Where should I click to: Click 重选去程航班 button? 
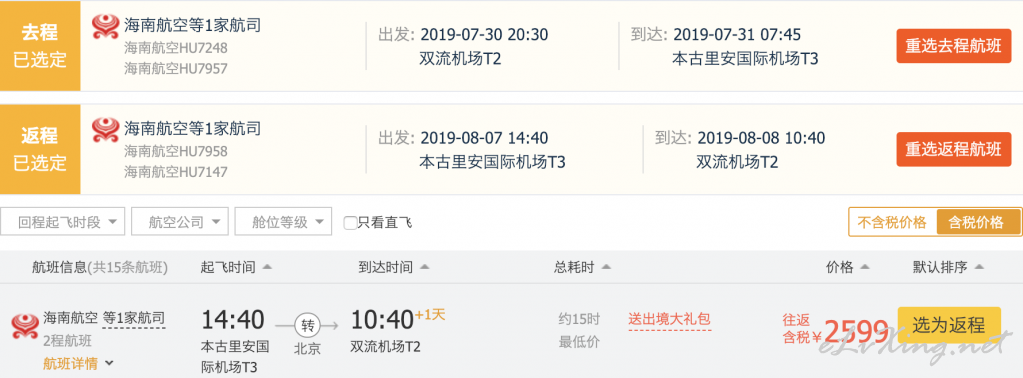[x=953, y=46]
